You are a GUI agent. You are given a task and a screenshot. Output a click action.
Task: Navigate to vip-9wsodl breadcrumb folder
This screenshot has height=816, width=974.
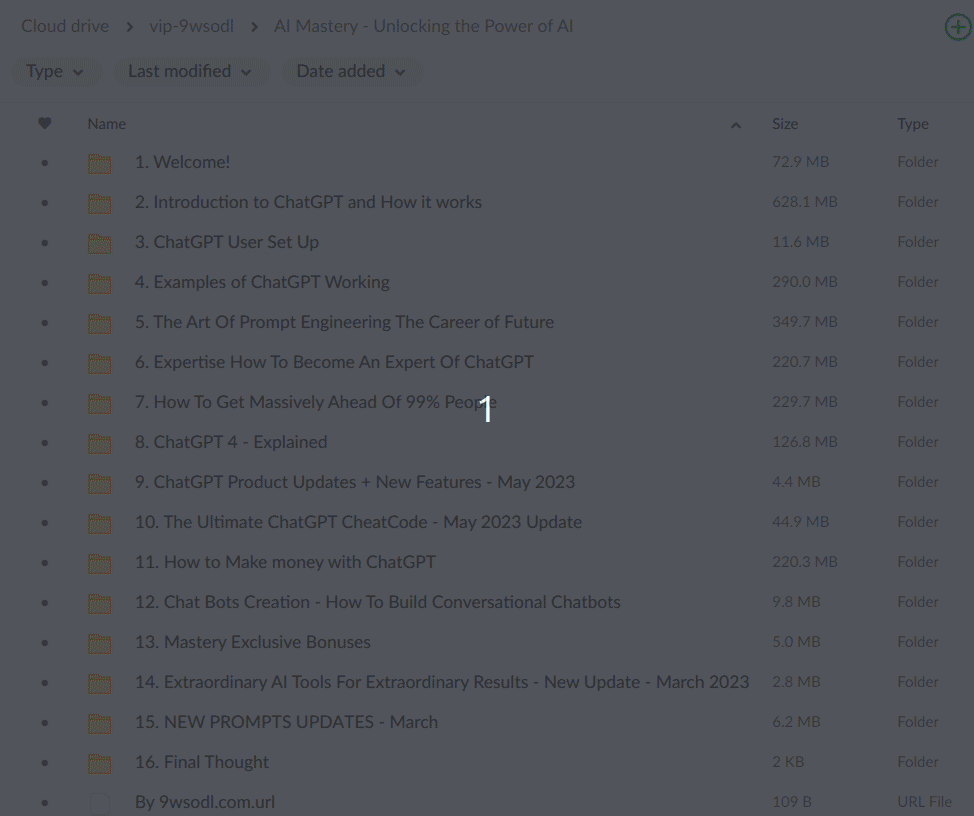[191, 26]
